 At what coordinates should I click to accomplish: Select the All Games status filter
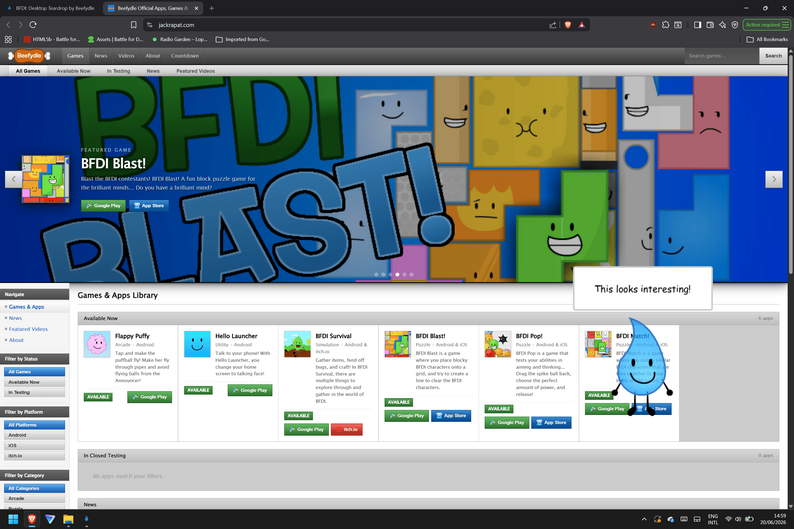(x=34, y=372)
